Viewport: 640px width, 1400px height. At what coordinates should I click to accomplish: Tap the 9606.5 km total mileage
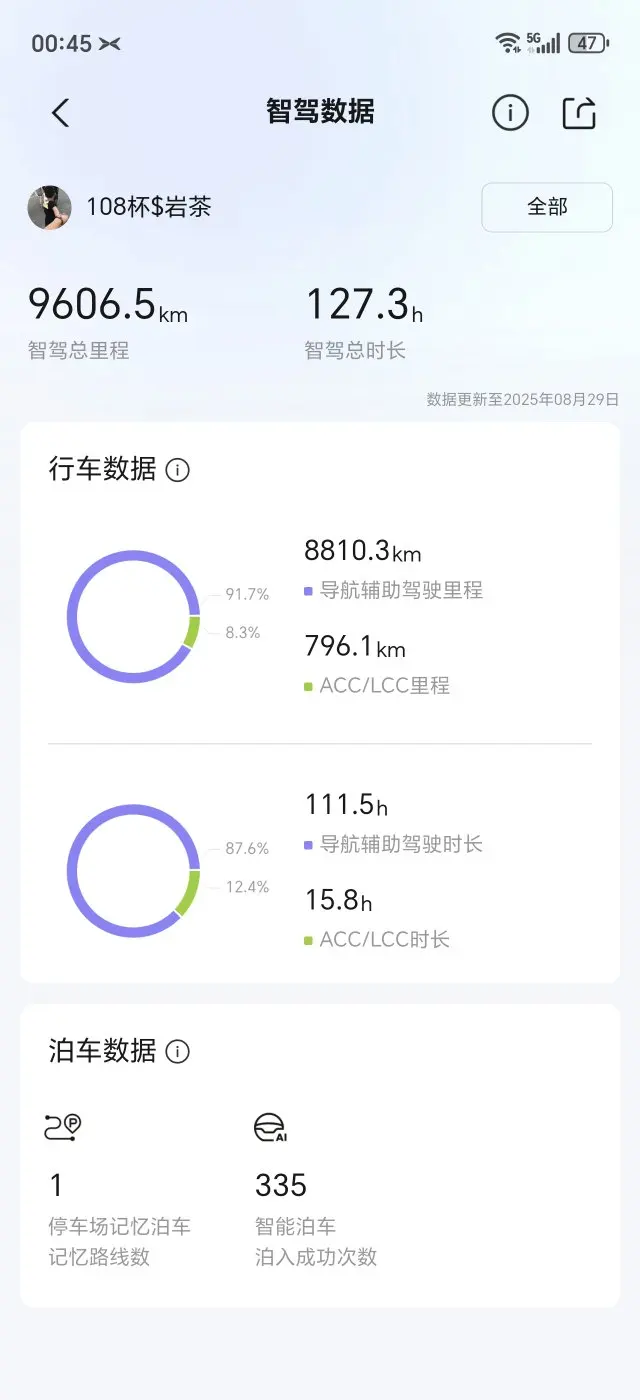click(x=108, y=304)
